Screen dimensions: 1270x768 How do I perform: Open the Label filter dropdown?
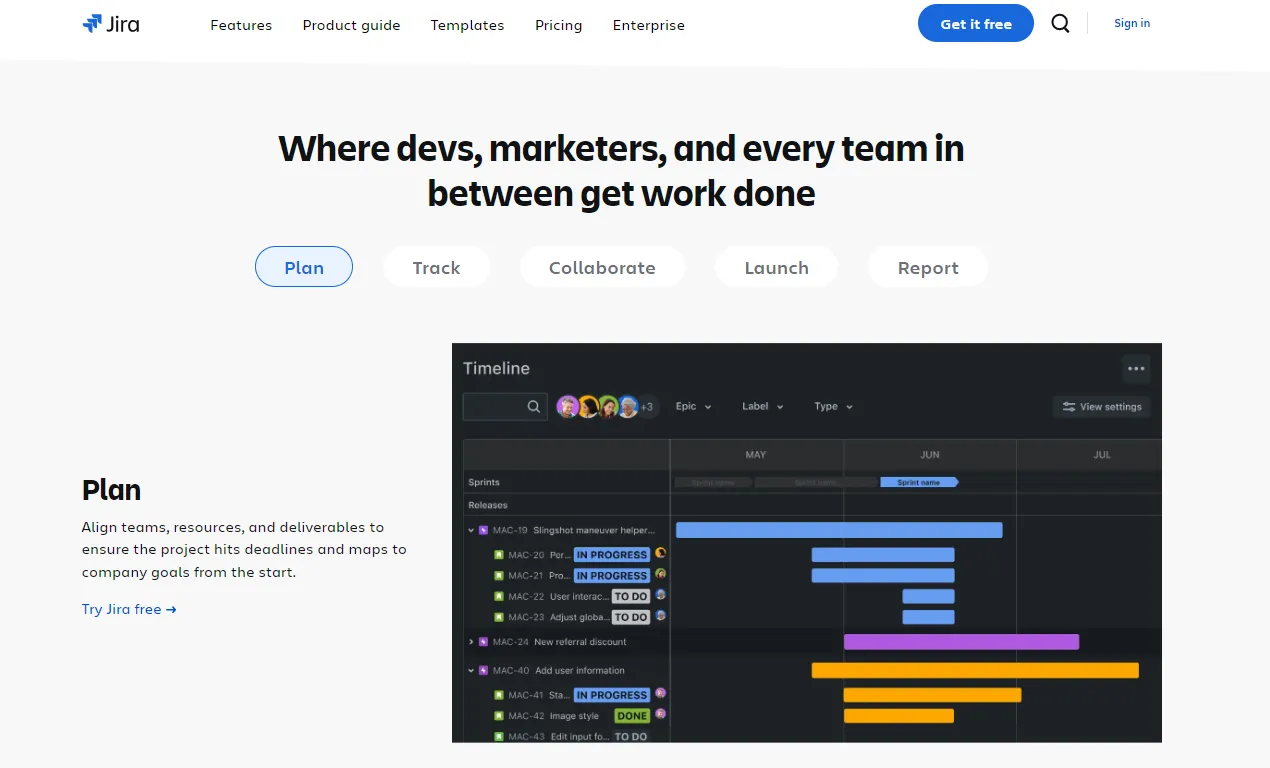762,406
